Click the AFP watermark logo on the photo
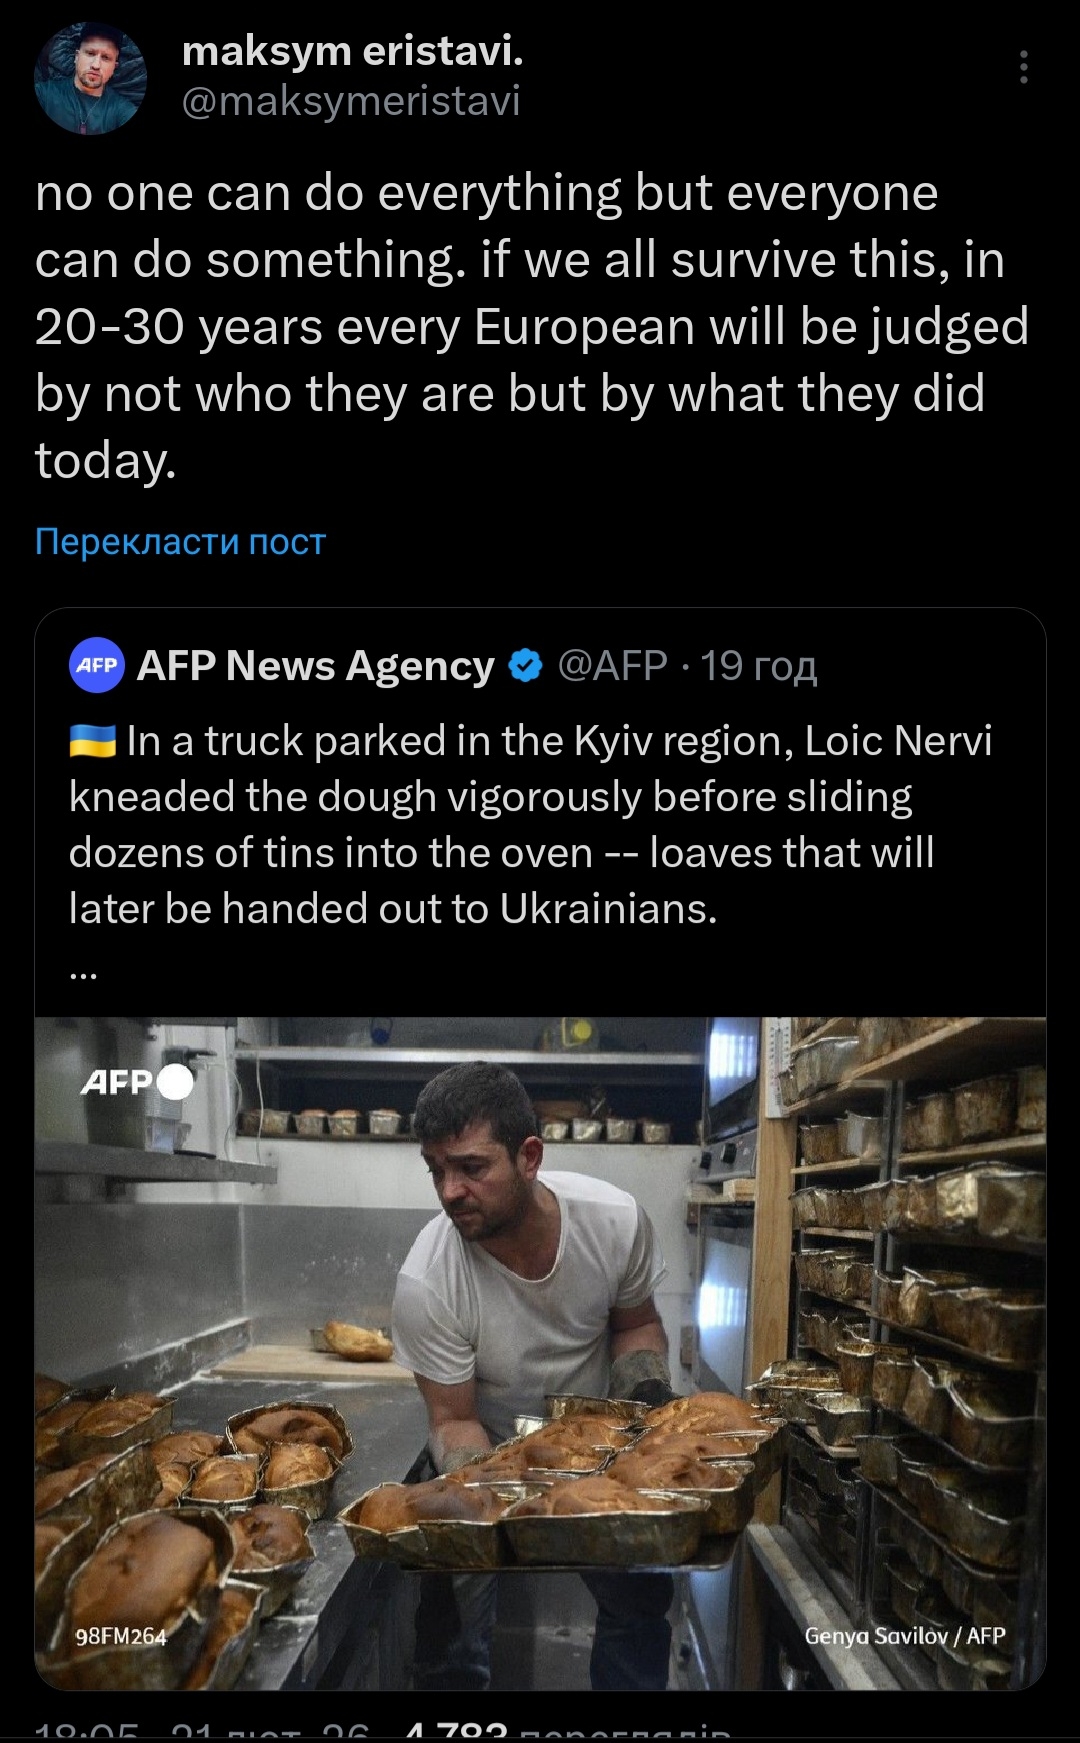This screenshot has height=1743, width=1080. click(136, 1082)
